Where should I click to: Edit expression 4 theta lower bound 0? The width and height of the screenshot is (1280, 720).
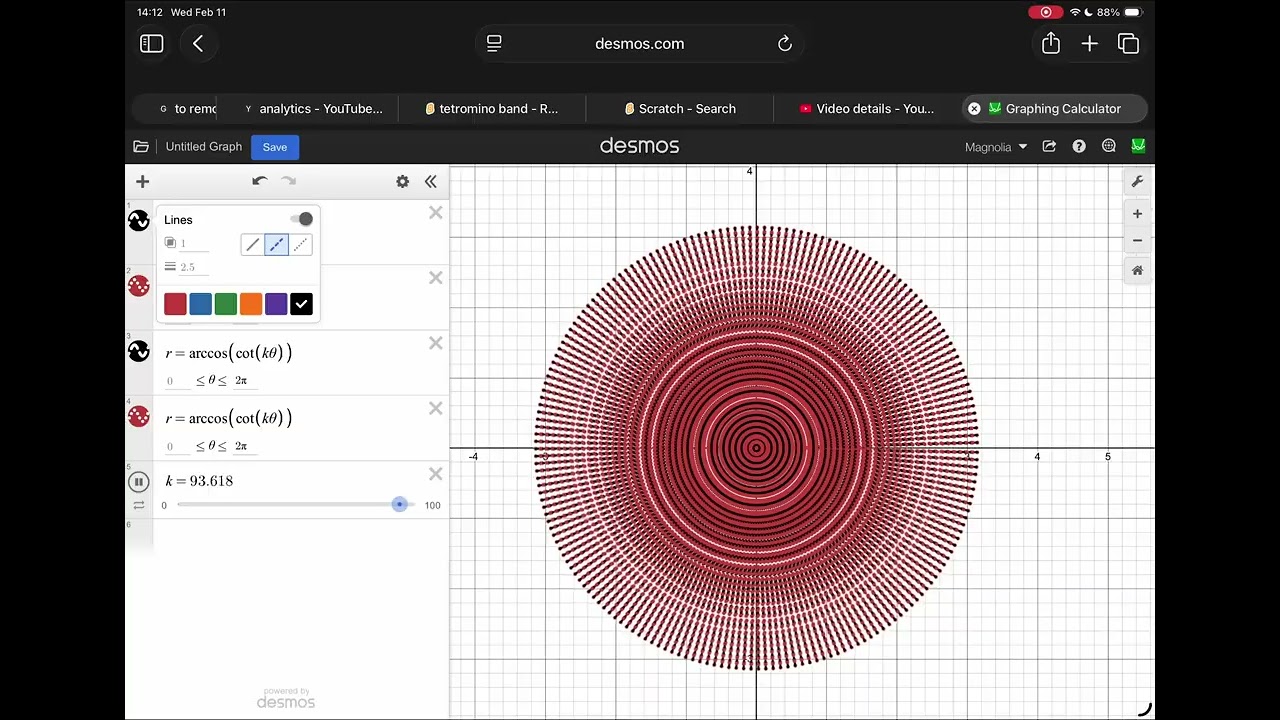[175, 446]
